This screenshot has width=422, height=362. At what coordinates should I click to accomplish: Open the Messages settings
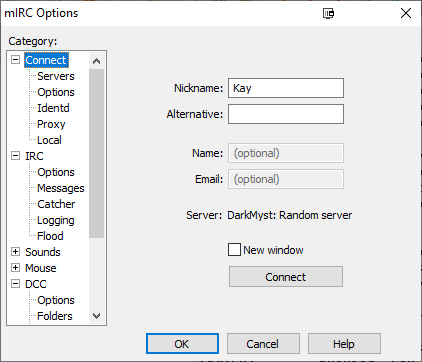point(61,188)
